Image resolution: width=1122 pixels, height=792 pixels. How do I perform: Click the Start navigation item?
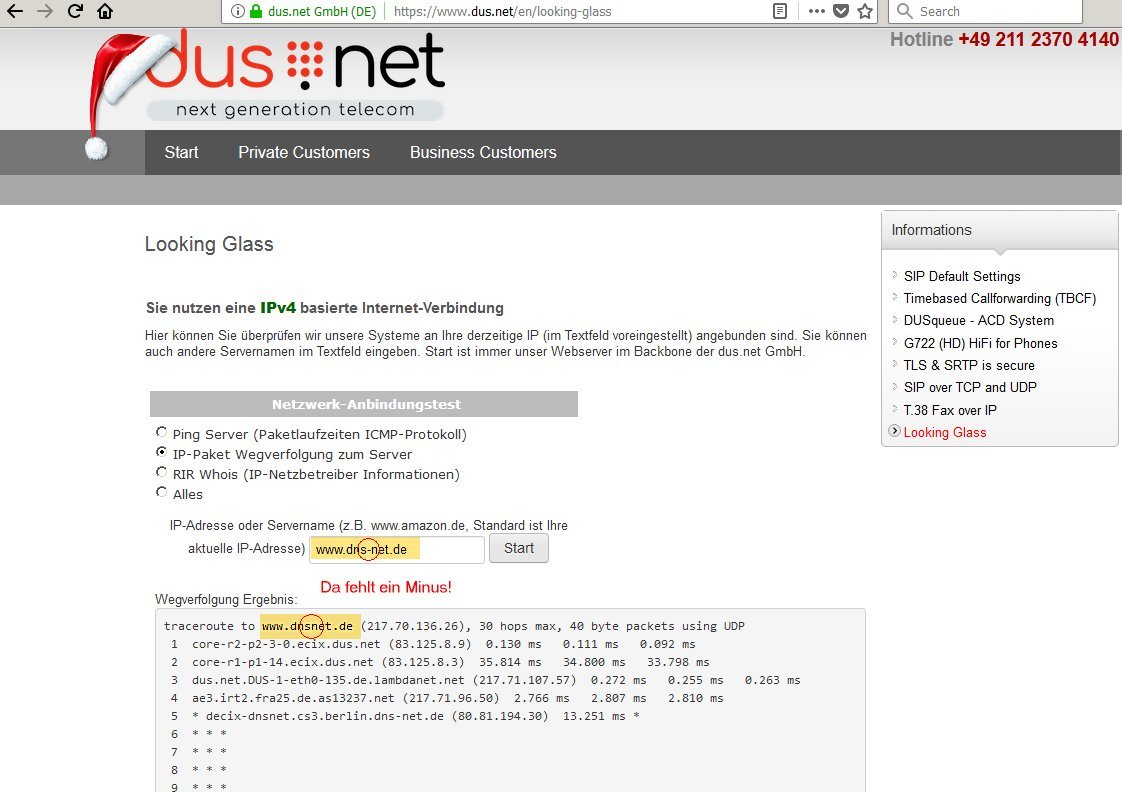pyautogui.click(x=181, y=153)
